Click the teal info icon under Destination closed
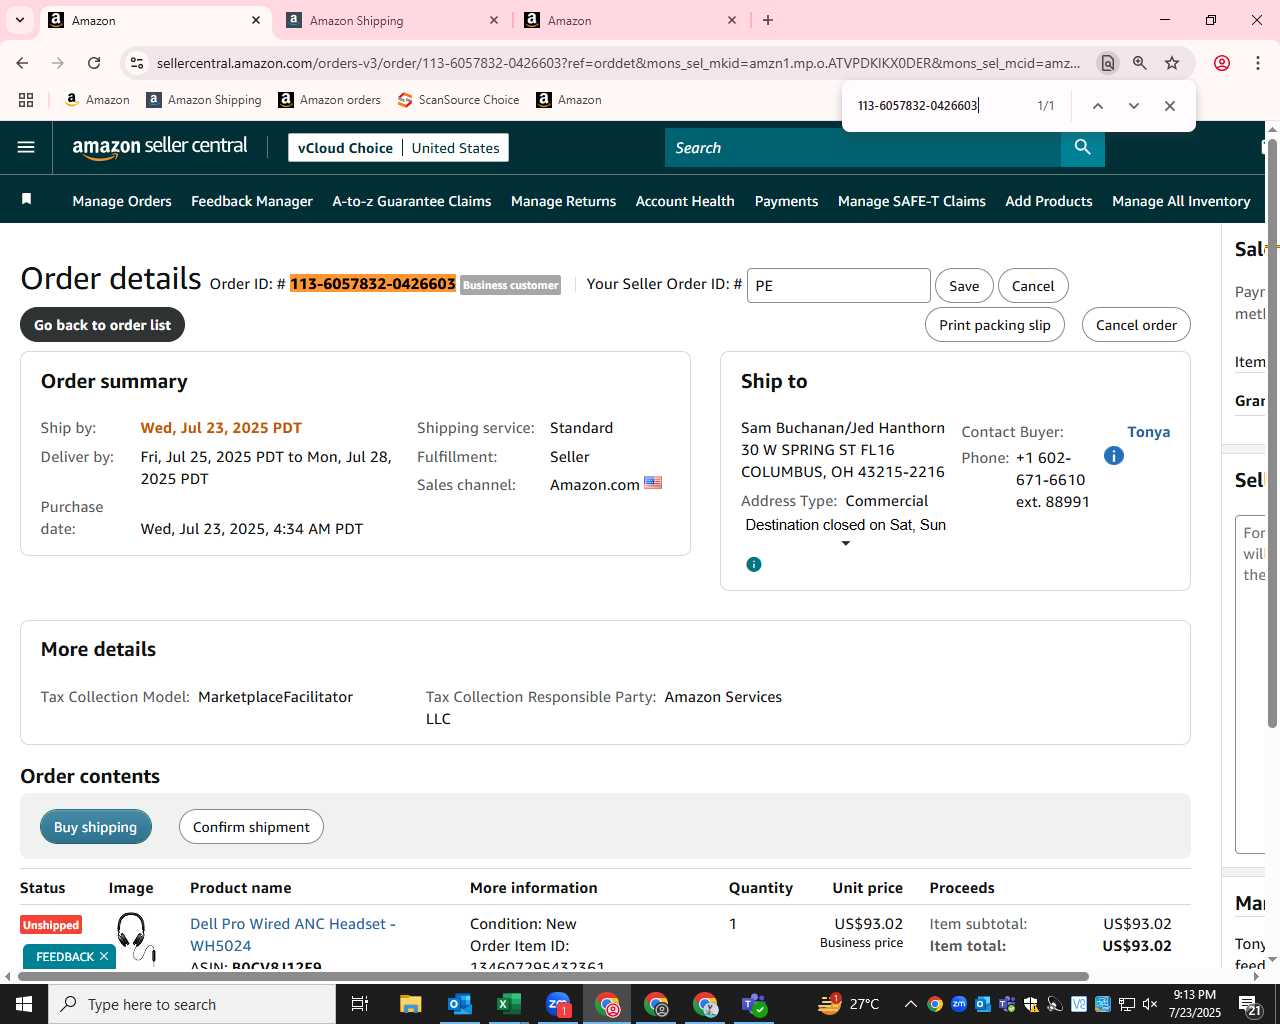The height and width of the screenshot is (1024, 1280). 754,564
